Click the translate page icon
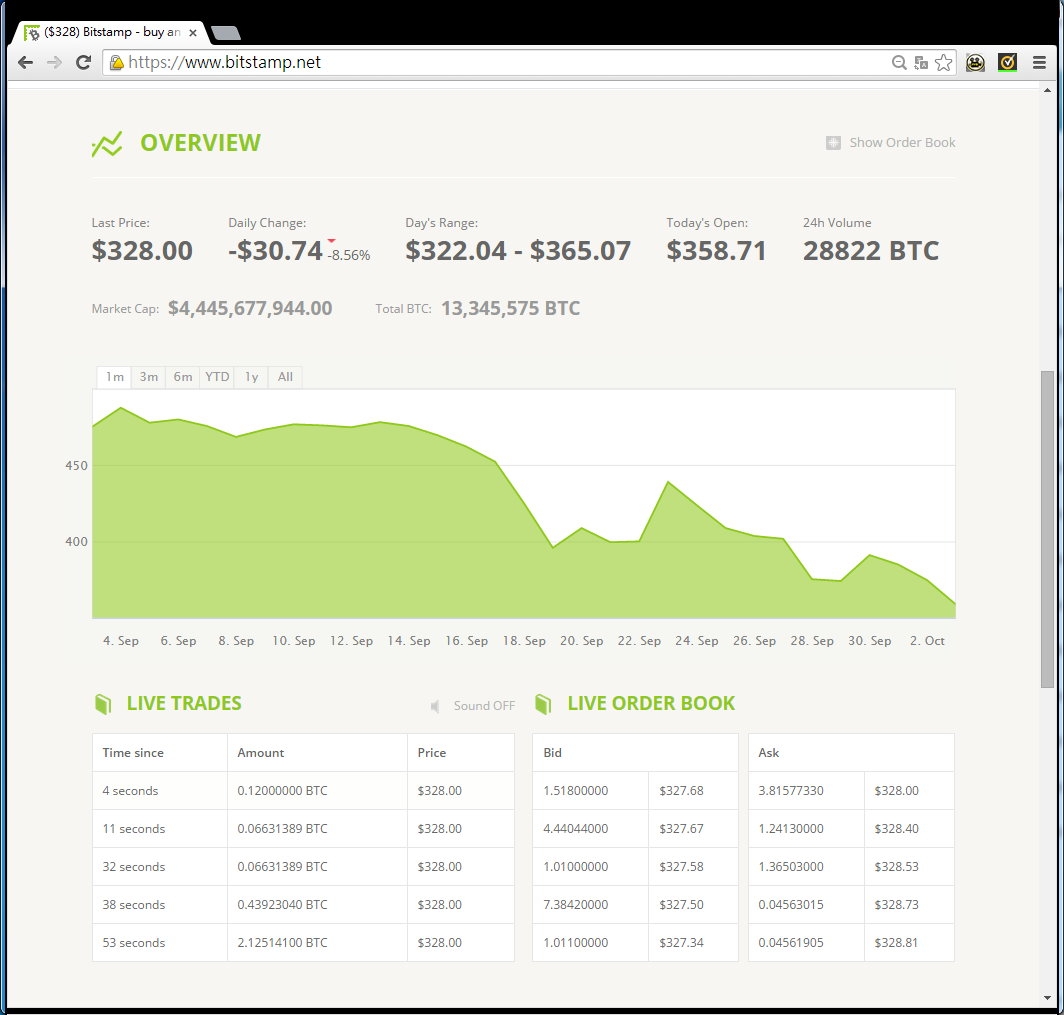Screen dimensions: 1064x1015 [x=921, y=62]
